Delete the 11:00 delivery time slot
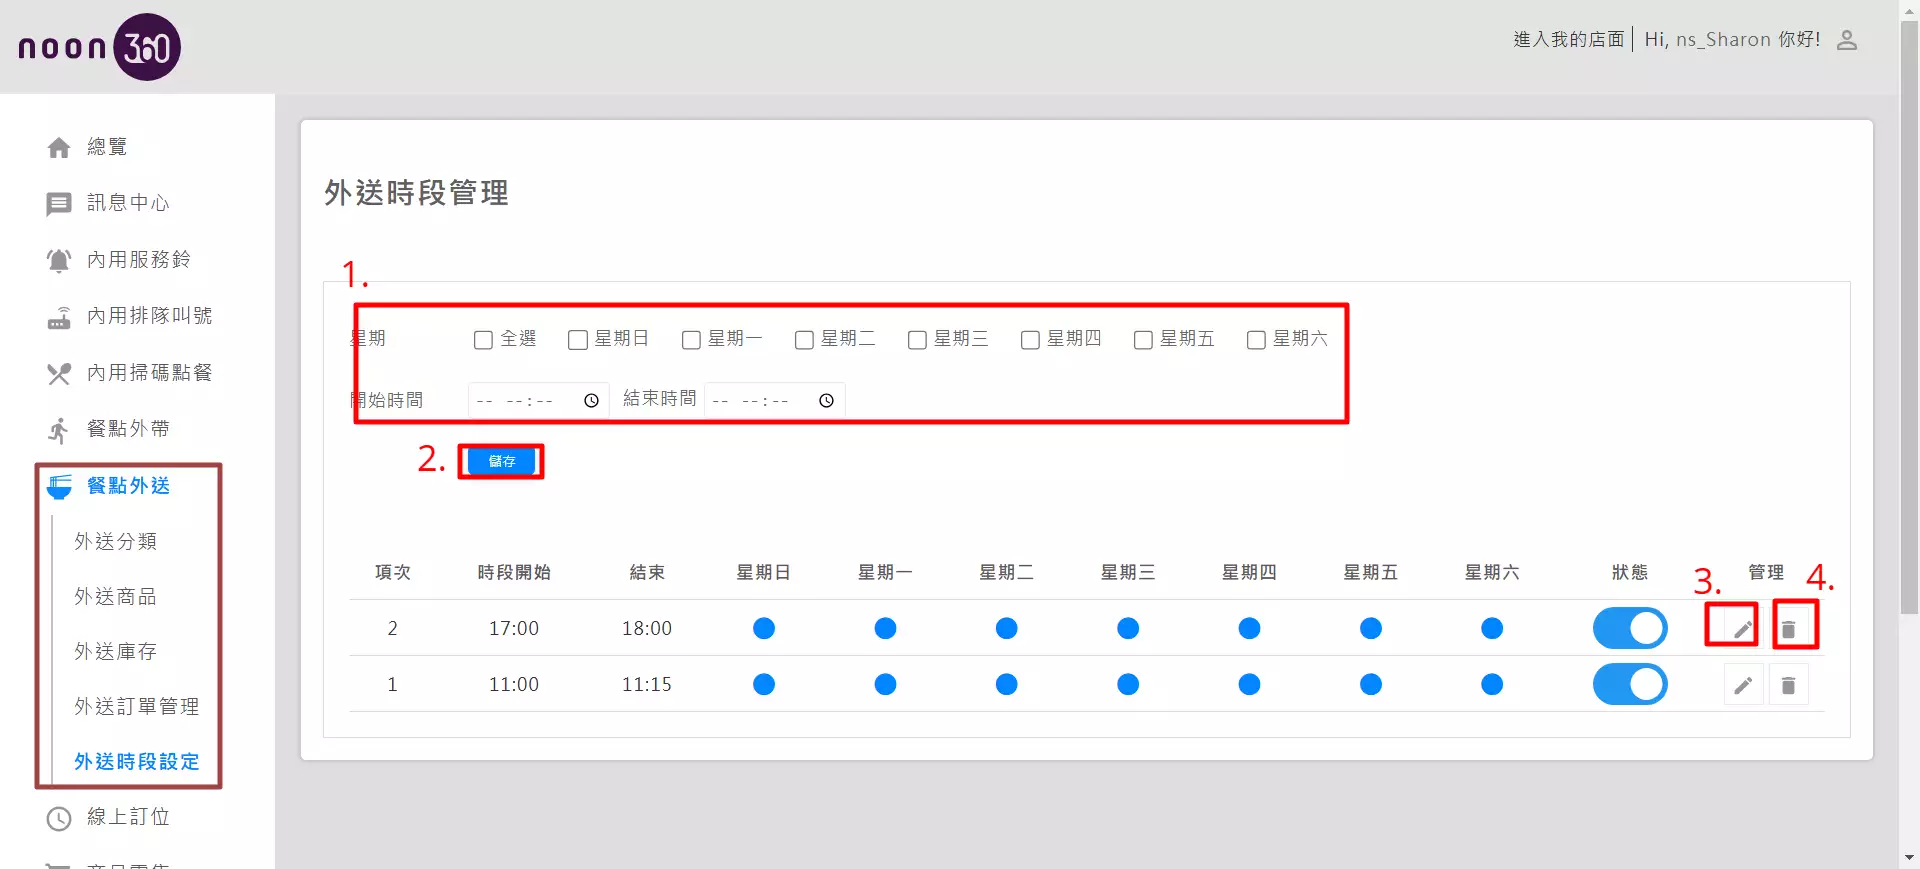The image size is (1920, 869). click(x=1788, y=685)
